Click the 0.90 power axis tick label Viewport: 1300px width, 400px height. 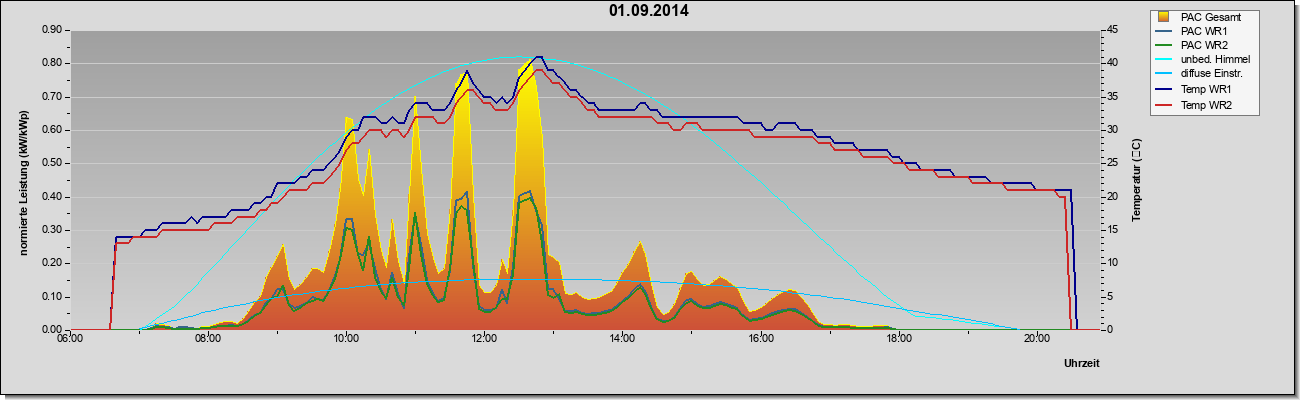(x=52, y=30)
